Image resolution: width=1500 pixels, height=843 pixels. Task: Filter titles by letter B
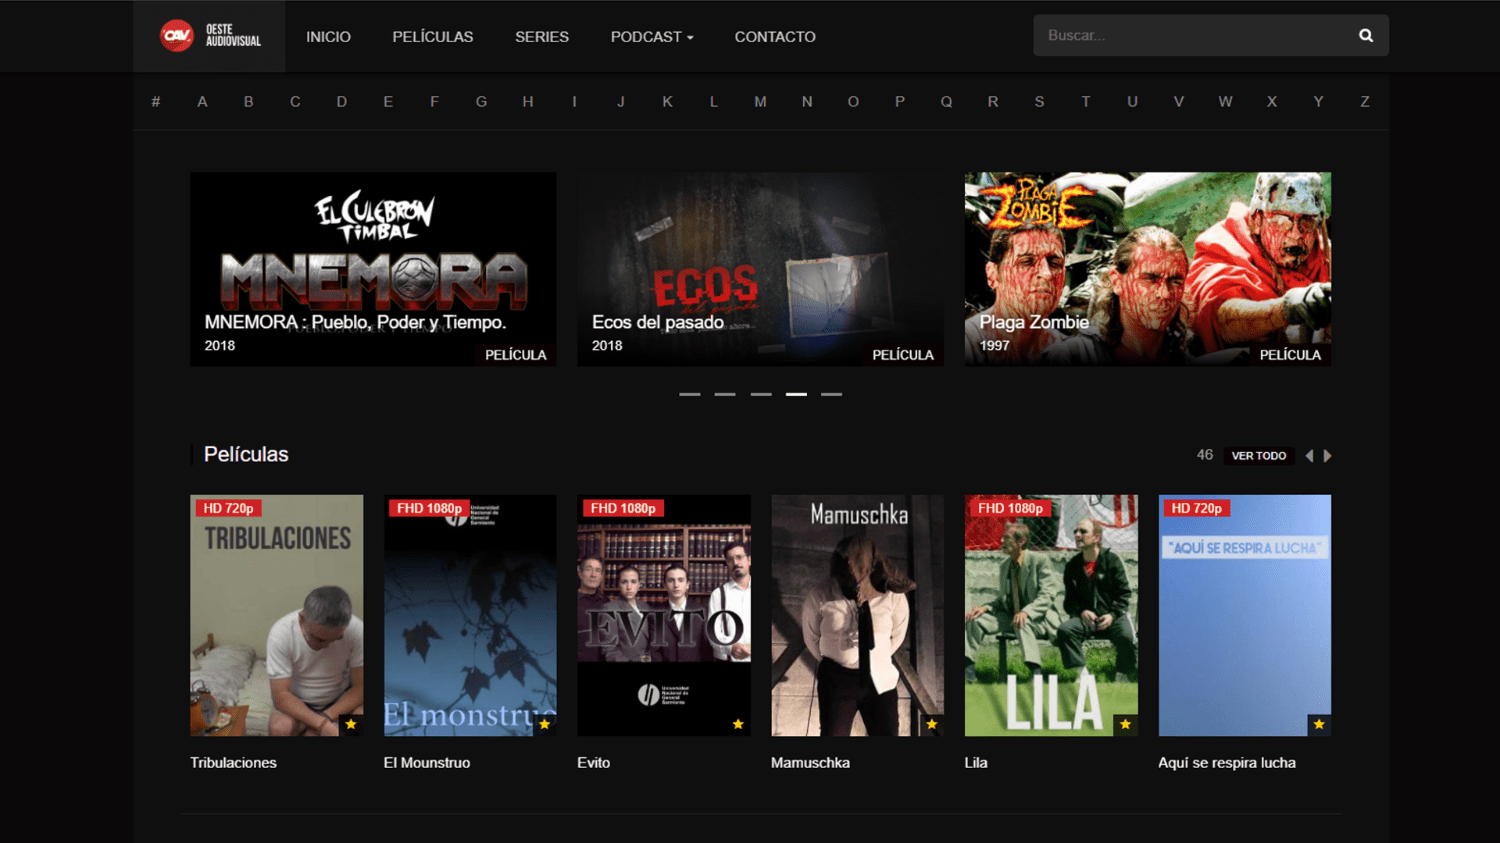click(x=249, y=102)
